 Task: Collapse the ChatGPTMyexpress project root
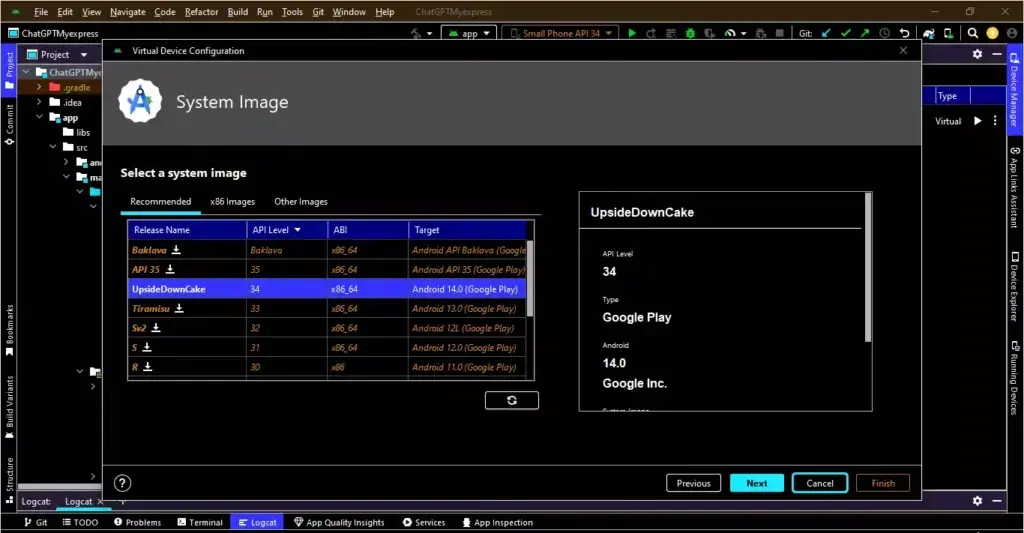[x=26, y=72]
